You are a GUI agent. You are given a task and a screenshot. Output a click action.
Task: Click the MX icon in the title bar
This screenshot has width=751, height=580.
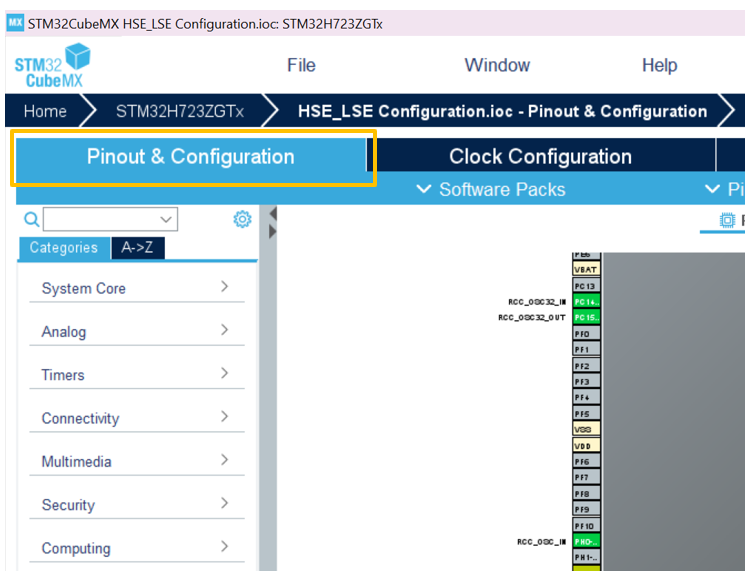point(15,23)
